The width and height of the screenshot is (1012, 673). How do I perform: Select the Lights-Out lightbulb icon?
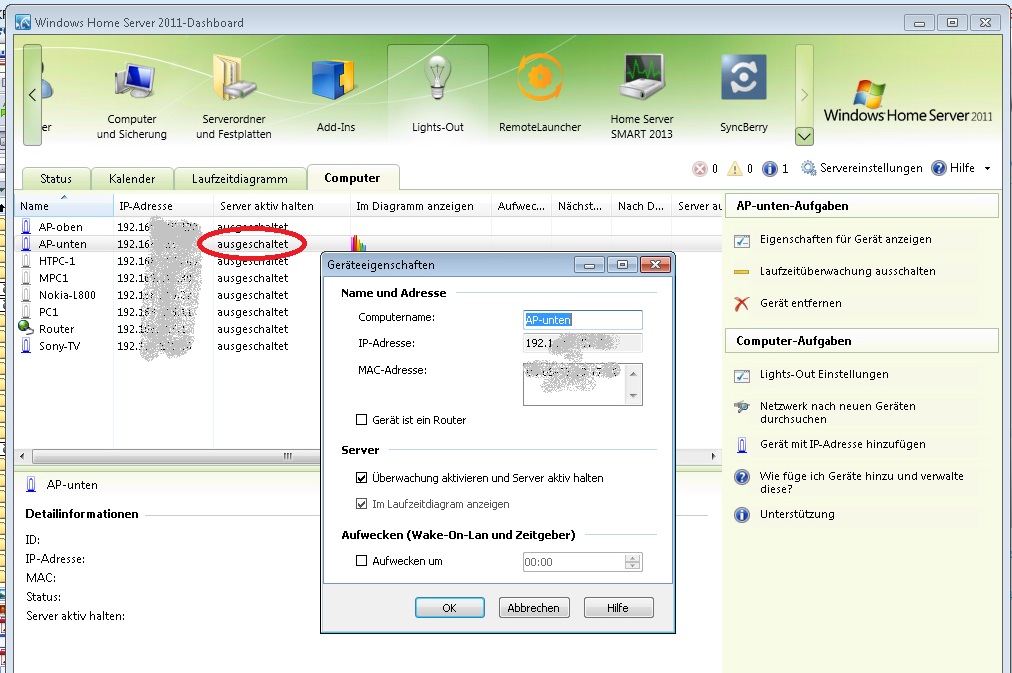pyautogui.click(x=438, y=78)
